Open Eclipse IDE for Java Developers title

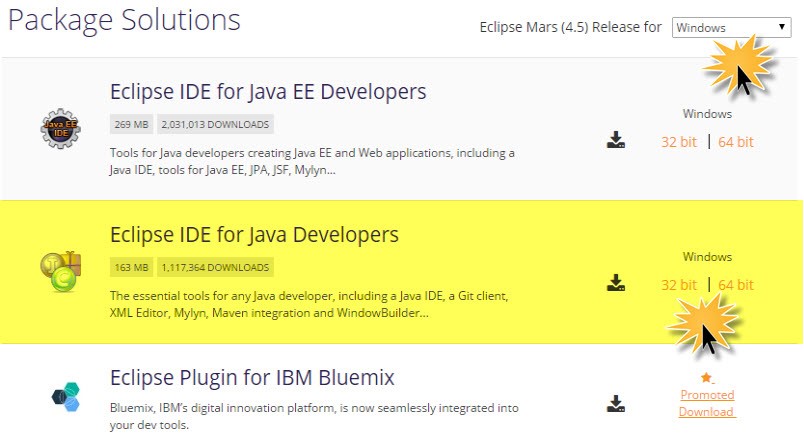click(254, 235)
